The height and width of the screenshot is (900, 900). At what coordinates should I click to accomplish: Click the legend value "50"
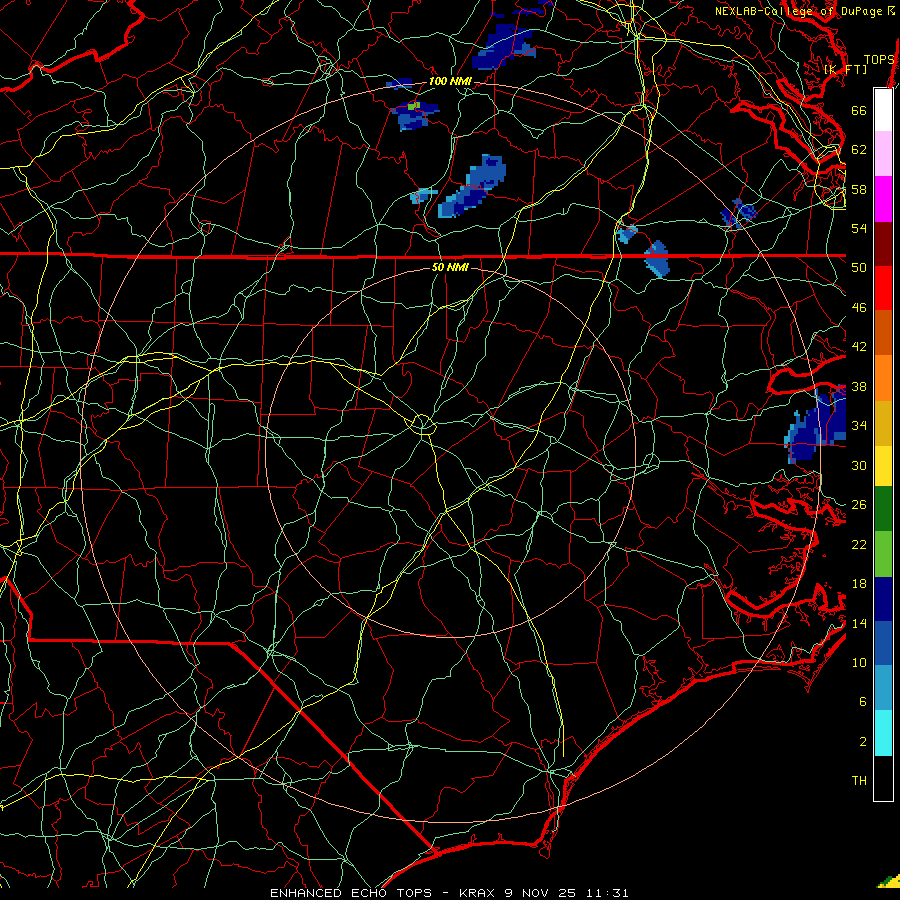point(859,268)
